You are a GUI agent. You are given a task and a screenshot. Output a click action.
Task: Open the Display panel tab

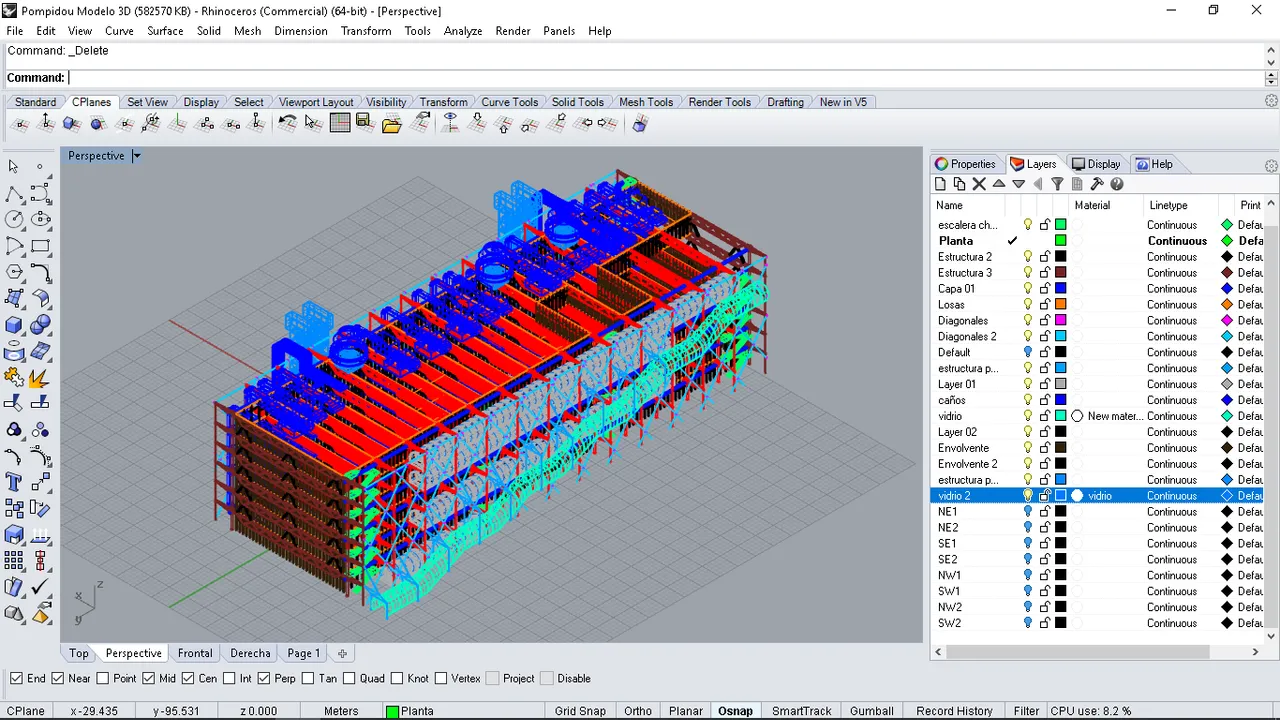click(x=1096, y=164)
